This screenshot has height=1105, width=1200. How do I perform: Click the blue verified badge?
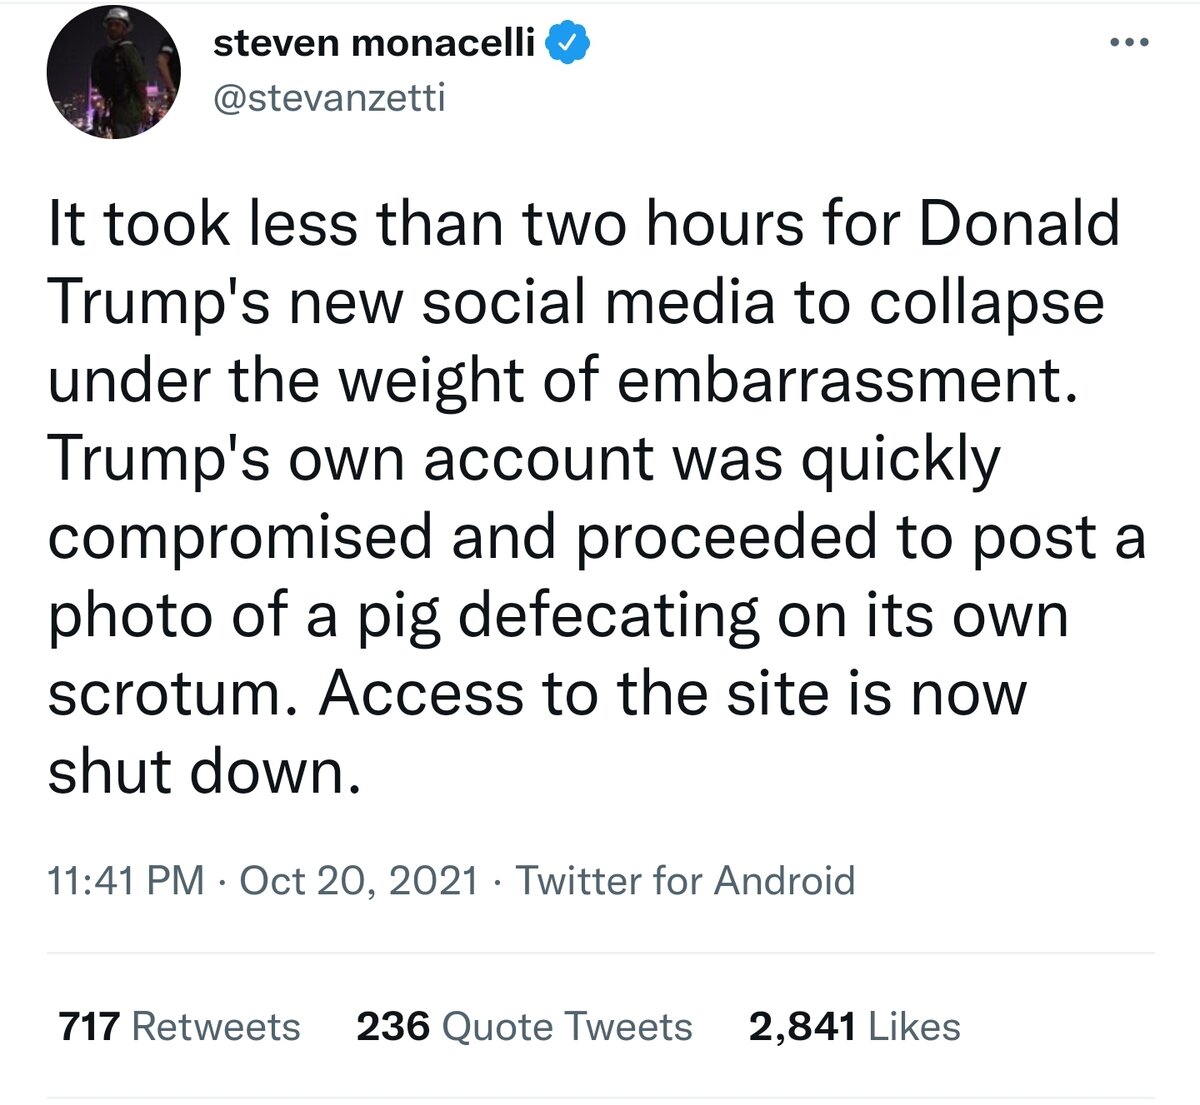click(570, 43)
